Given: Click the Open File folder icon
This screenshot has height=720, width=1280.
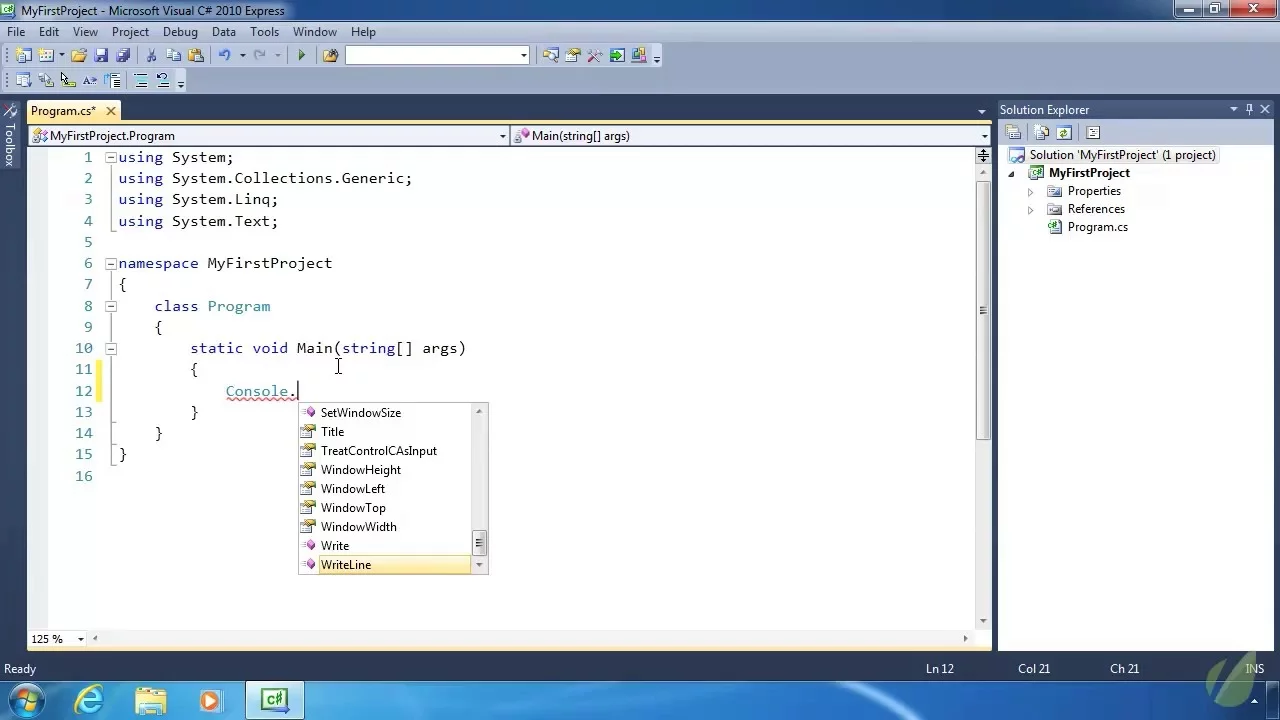Looking at the screenshot, I should point(79,56).
